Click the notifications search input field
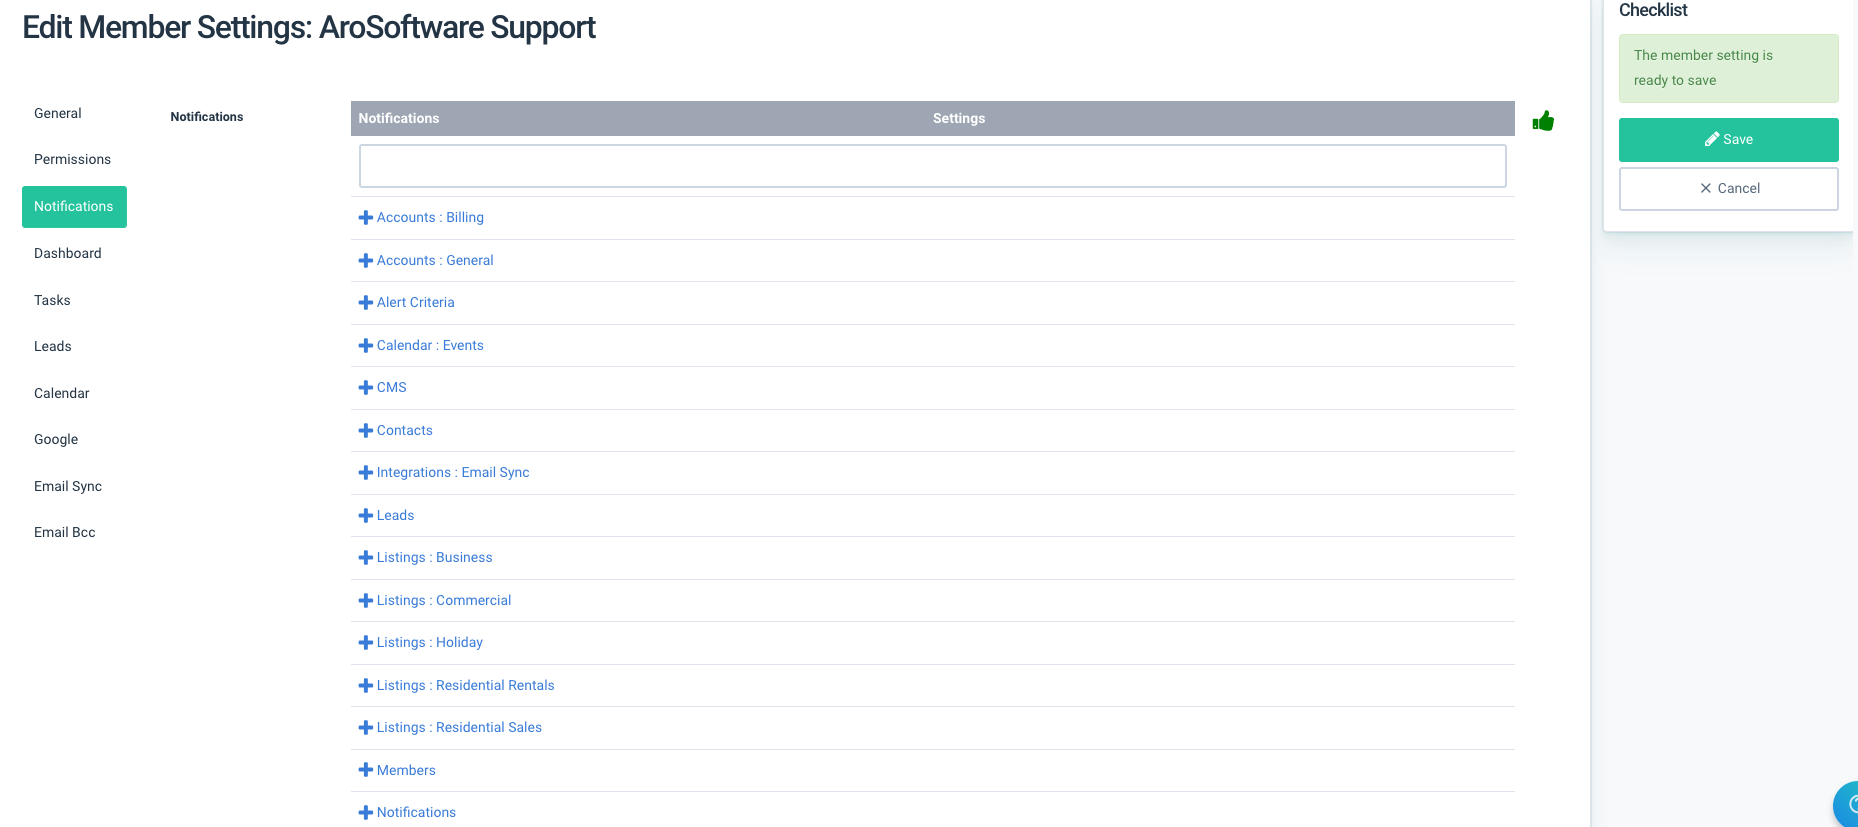Image resolution: width=1858 pixels, height=827 pixels. tap(933, 166)
